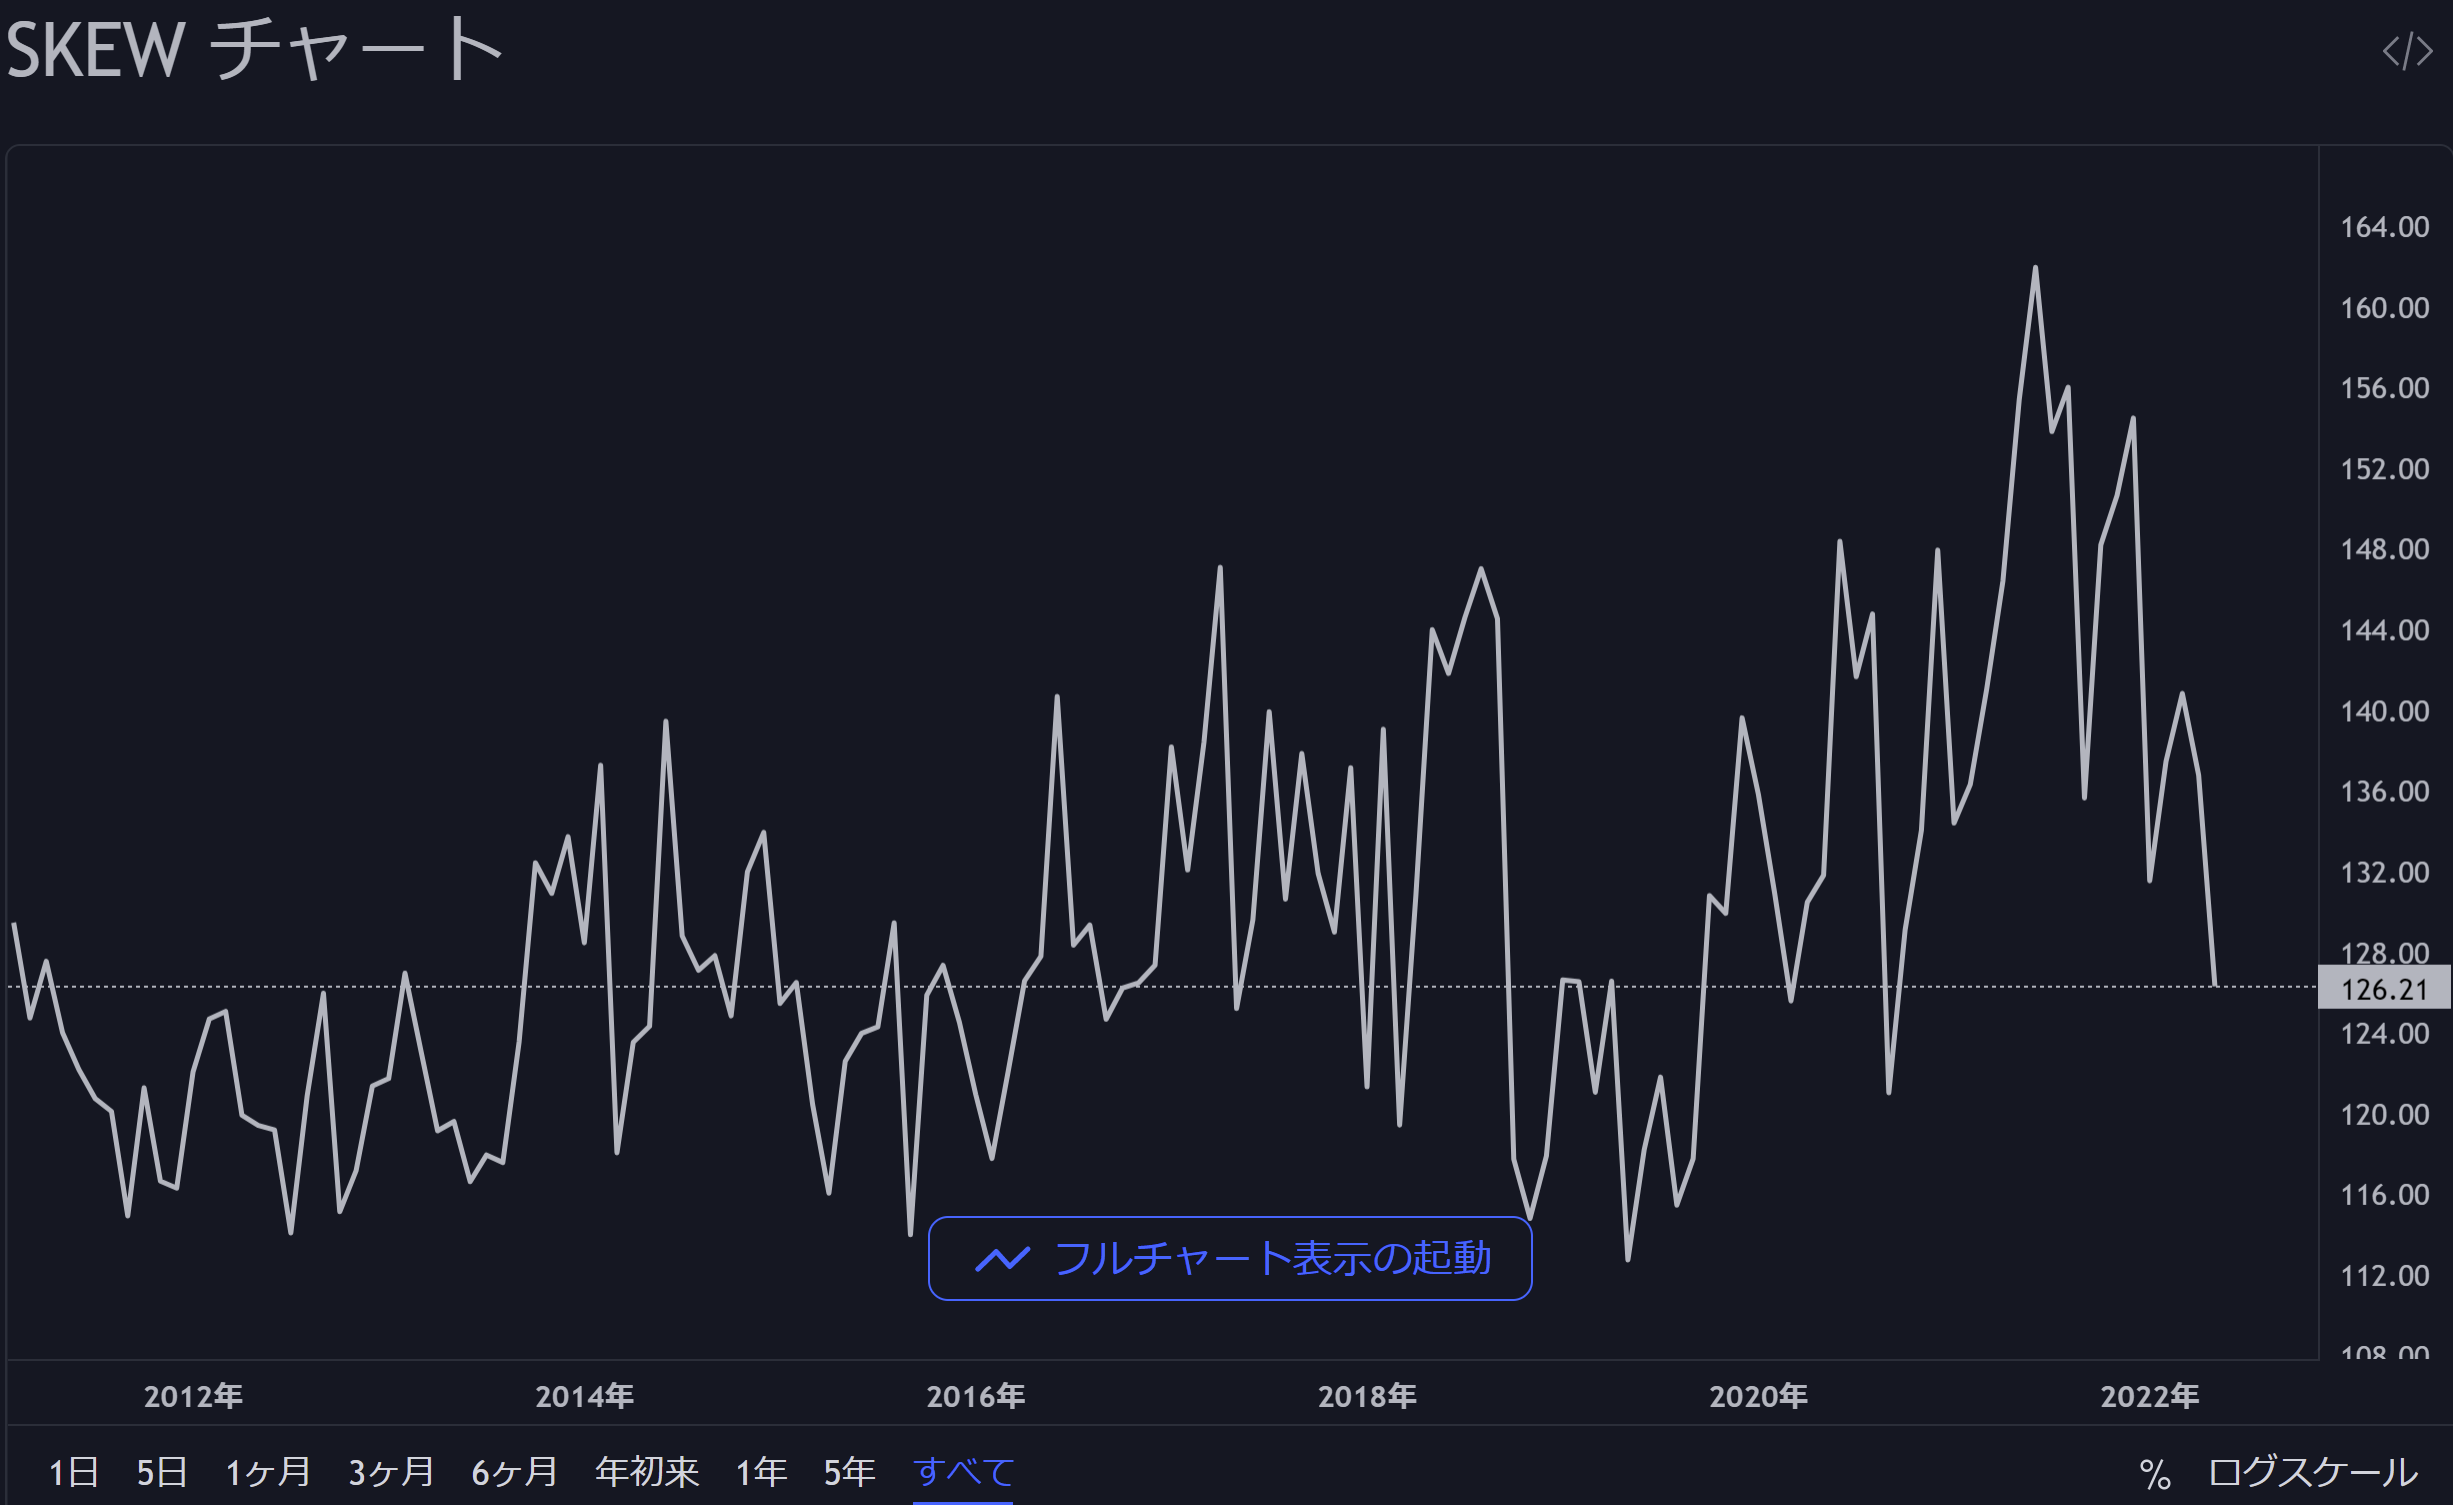Click the 2012年 time axis label

click(x=193, y=1396)
